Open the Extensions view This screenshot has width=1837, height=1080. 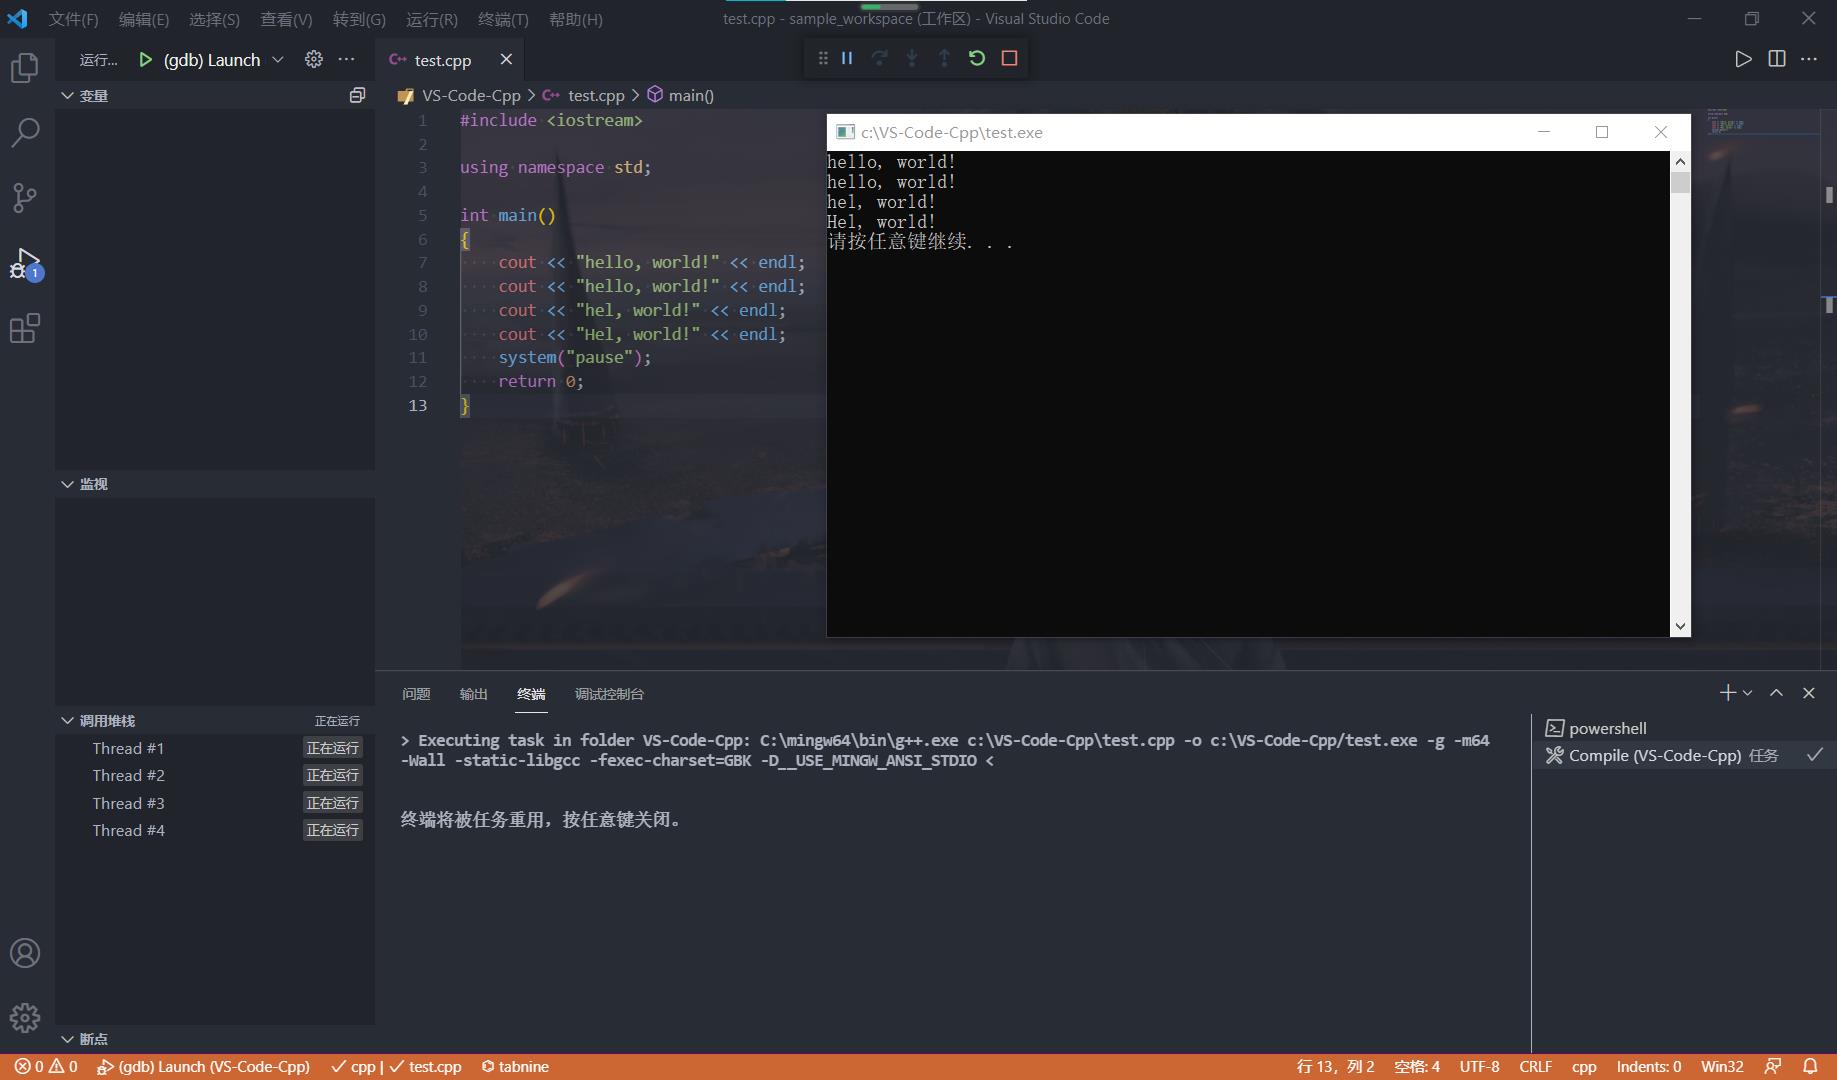point(25,328)
